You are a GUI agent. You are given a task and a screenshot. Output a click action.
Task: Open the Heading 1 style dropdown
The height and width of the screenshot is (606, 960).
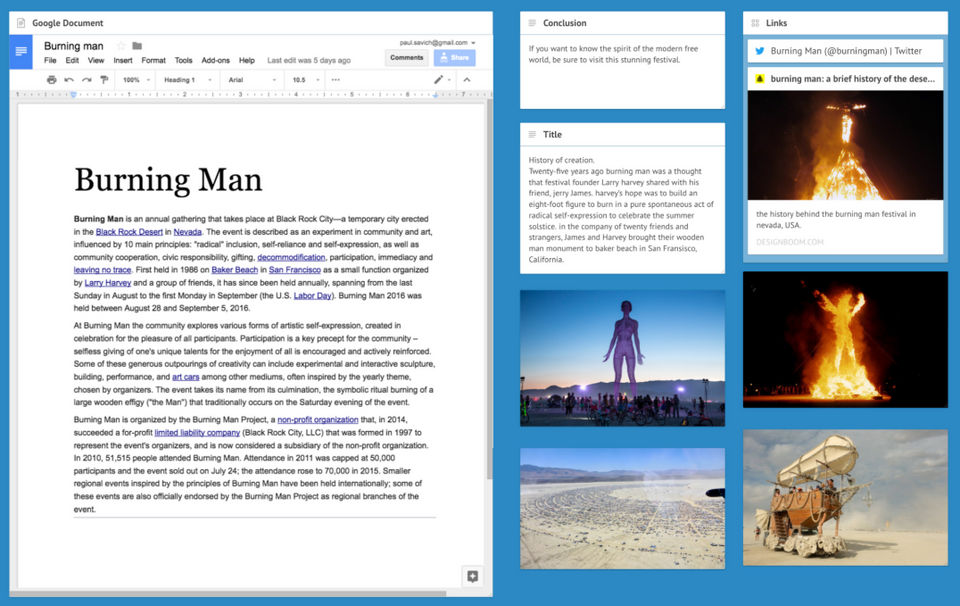(187, 80)
